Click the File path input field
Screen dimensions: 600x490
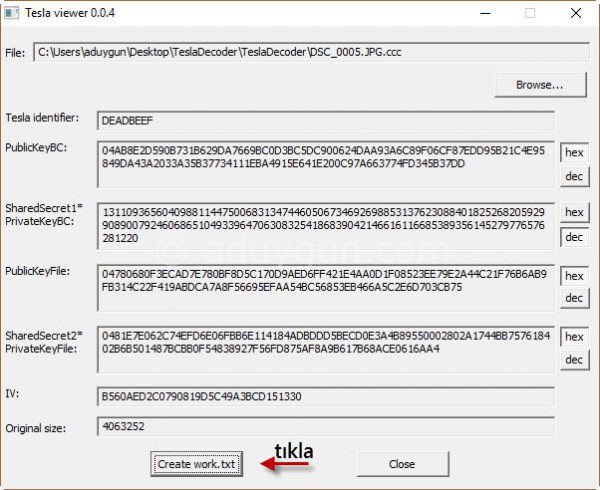click(311, 52)
